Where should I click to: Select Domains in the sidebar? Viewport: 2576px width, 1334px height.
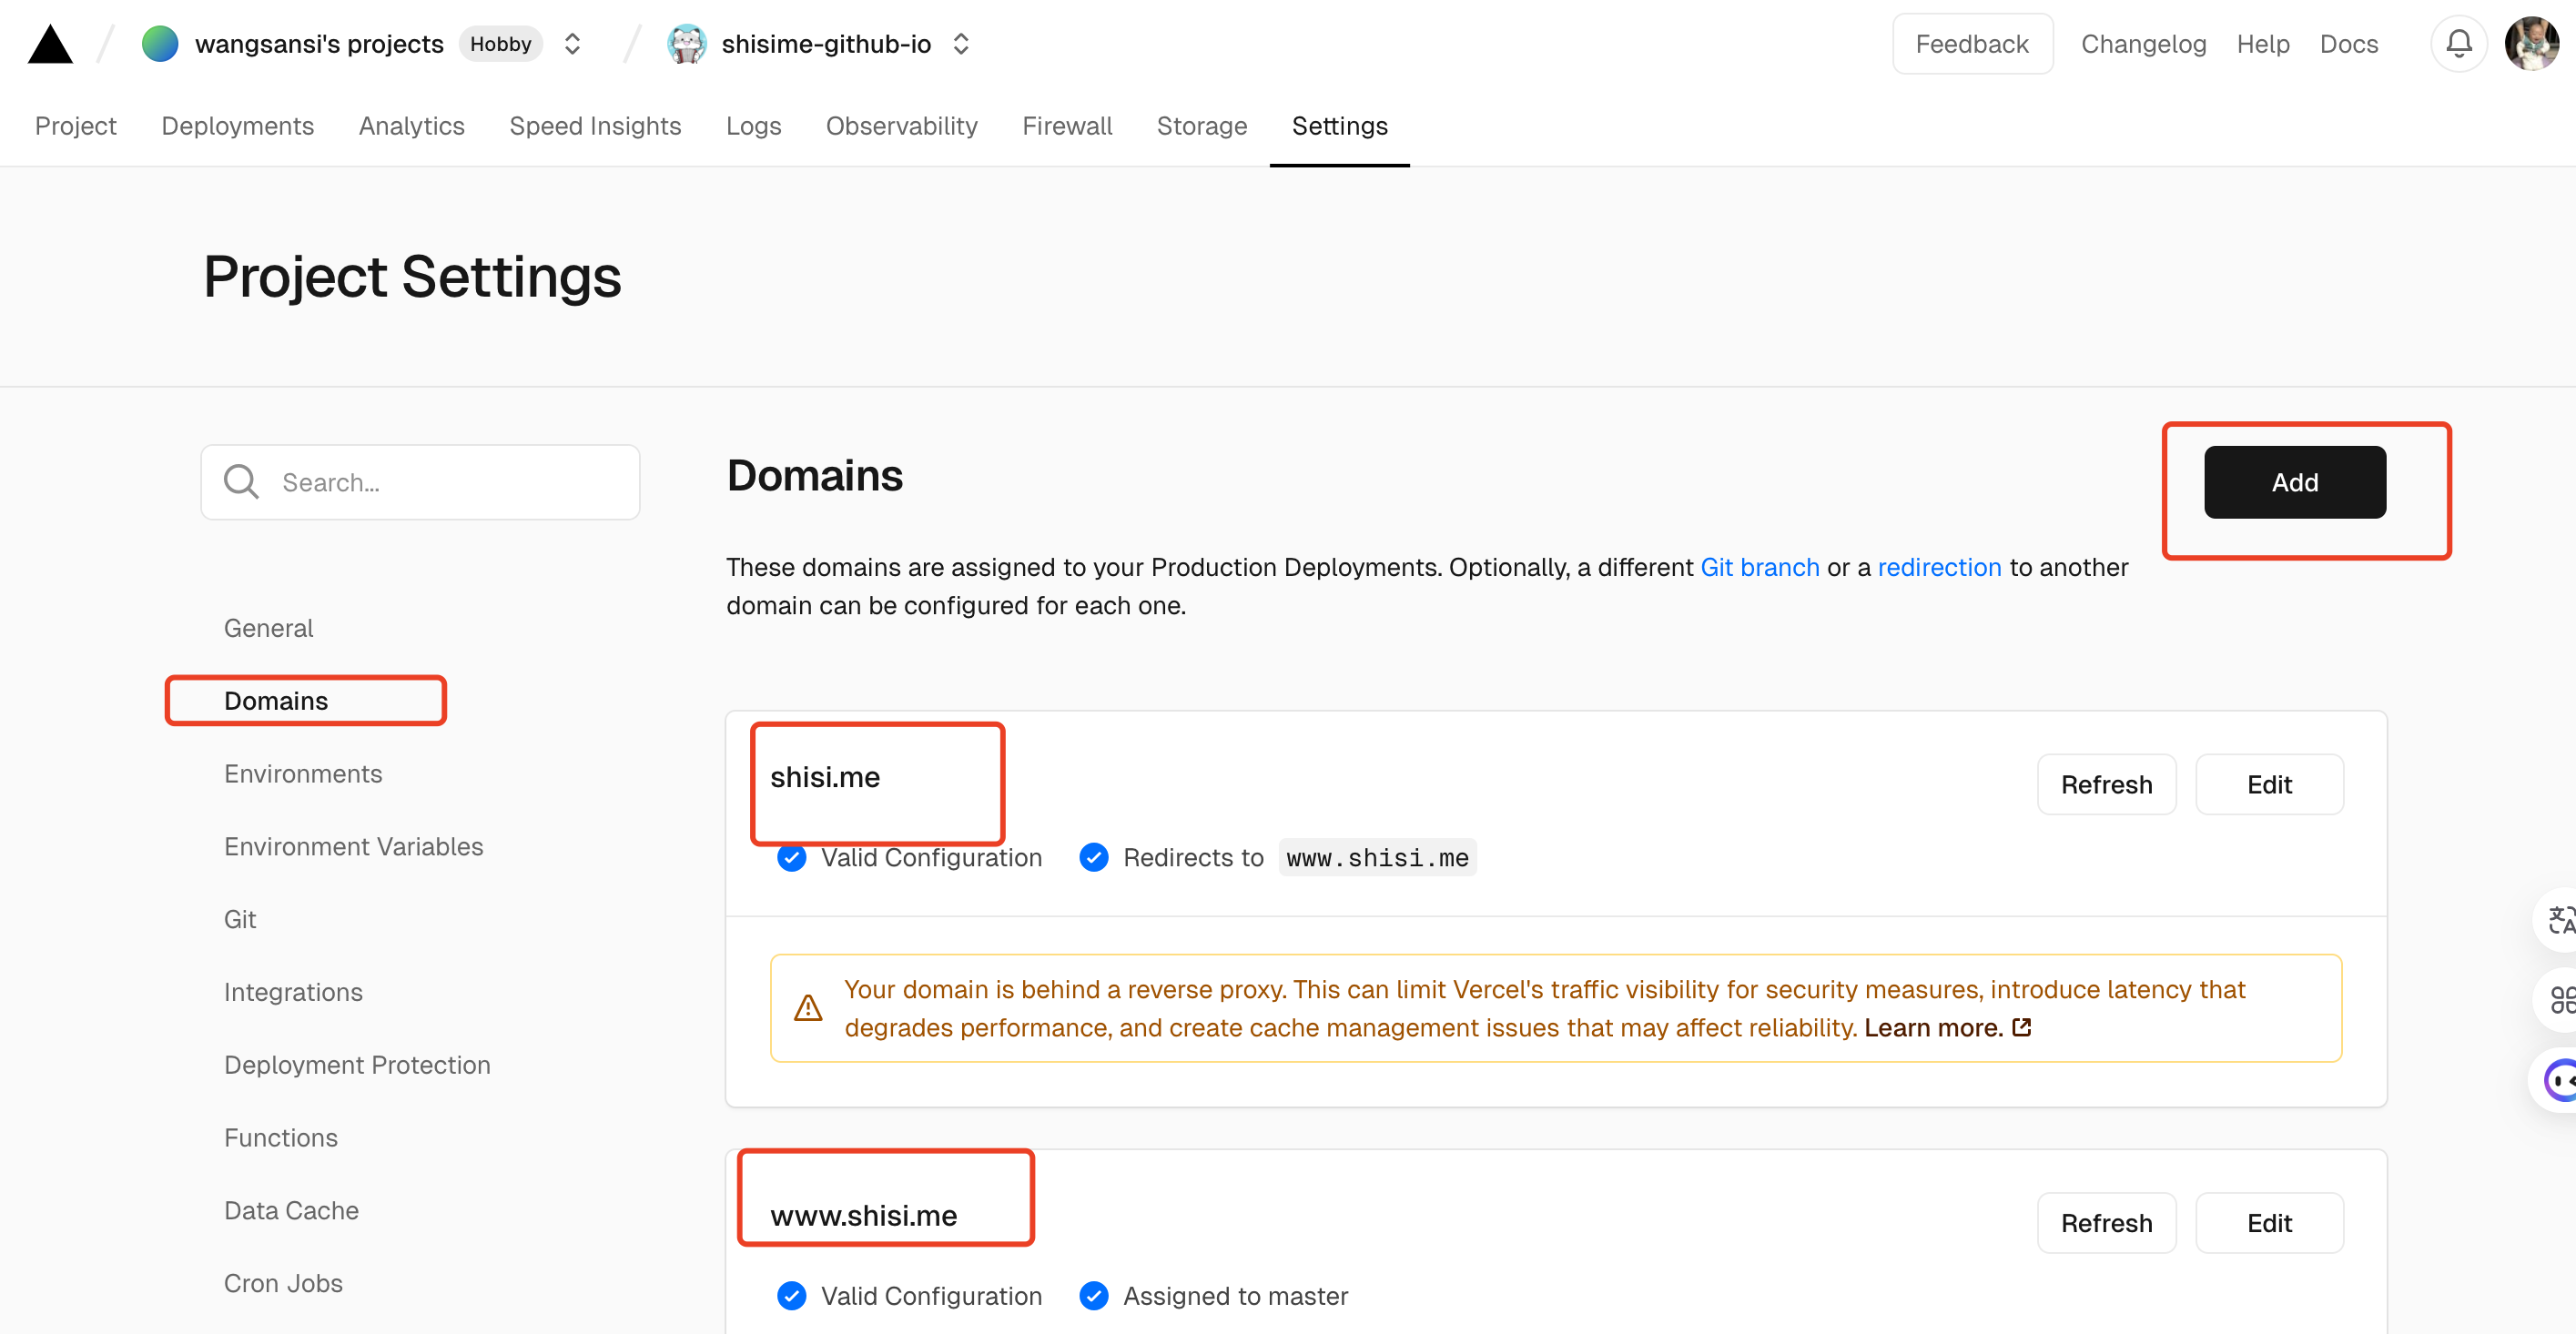pyautogui.click(x=276, y=700)
